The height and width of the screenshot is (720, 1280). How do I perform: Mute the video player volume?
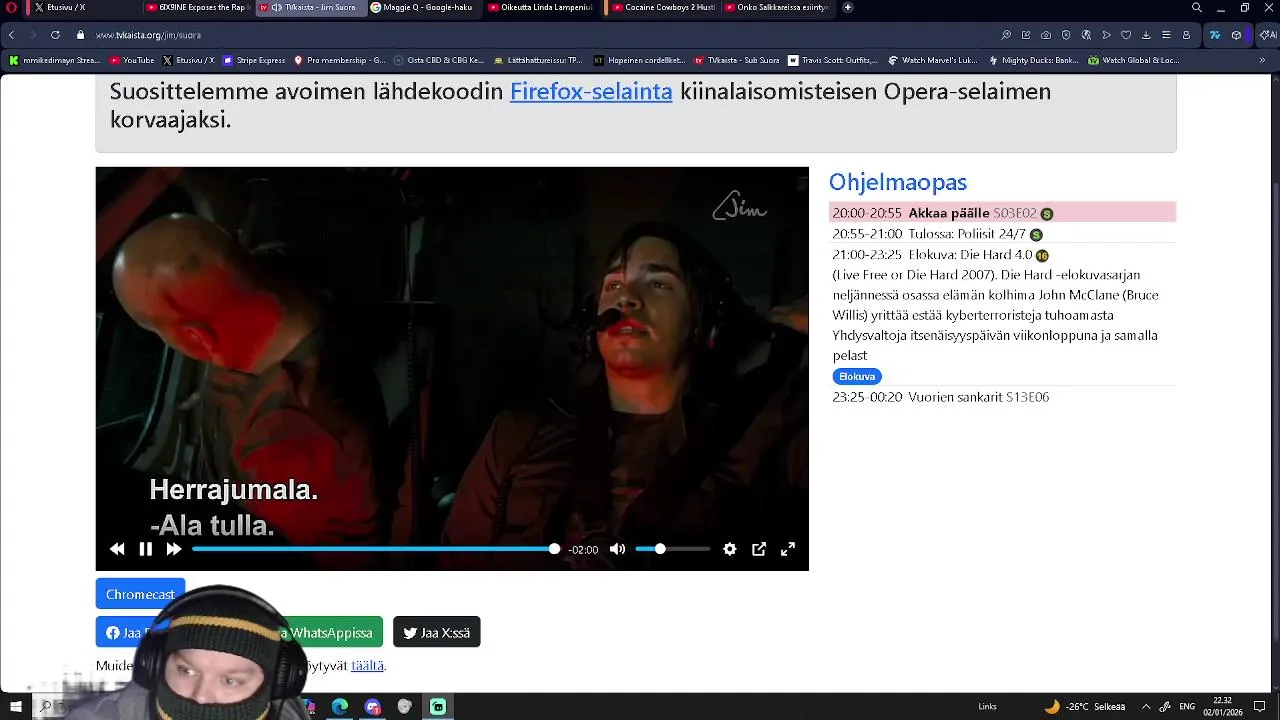pos(617,549)
